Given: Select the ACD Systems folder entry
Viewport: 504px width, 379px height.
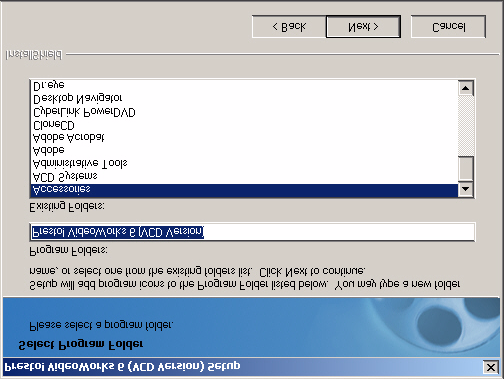Looking at the screenshot, I should (244, 177).
